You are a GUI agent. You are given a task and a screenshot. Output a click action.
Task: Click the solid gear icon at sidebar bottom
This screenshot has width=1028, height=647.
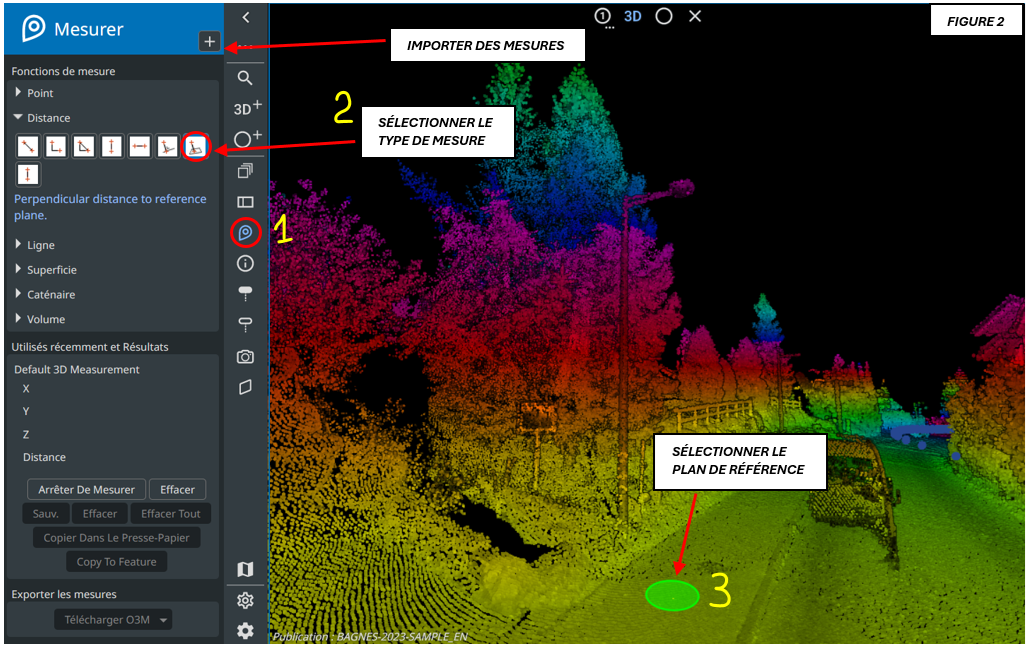pos(245,631)
